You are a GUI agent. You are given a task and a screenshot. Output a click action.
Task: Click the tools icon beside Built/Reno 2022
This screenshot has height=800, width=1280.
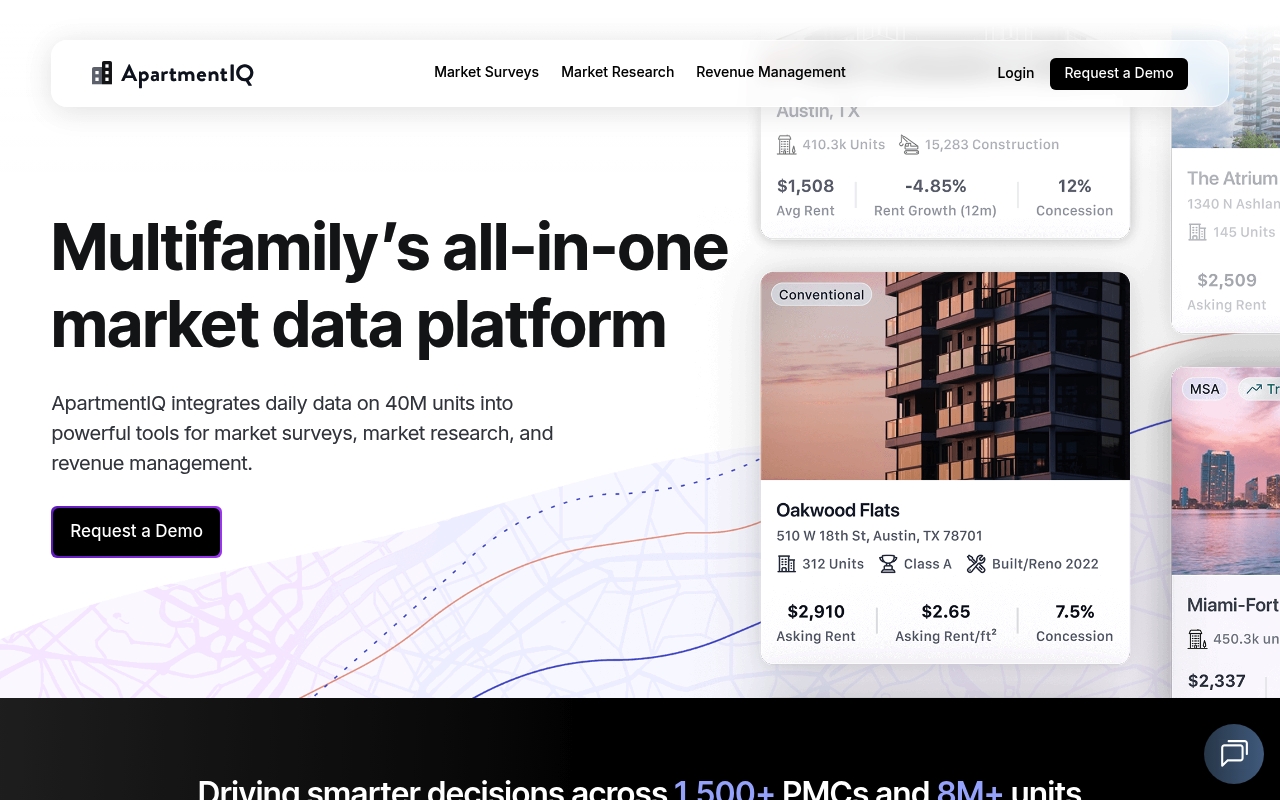click(x=976, y=564)
